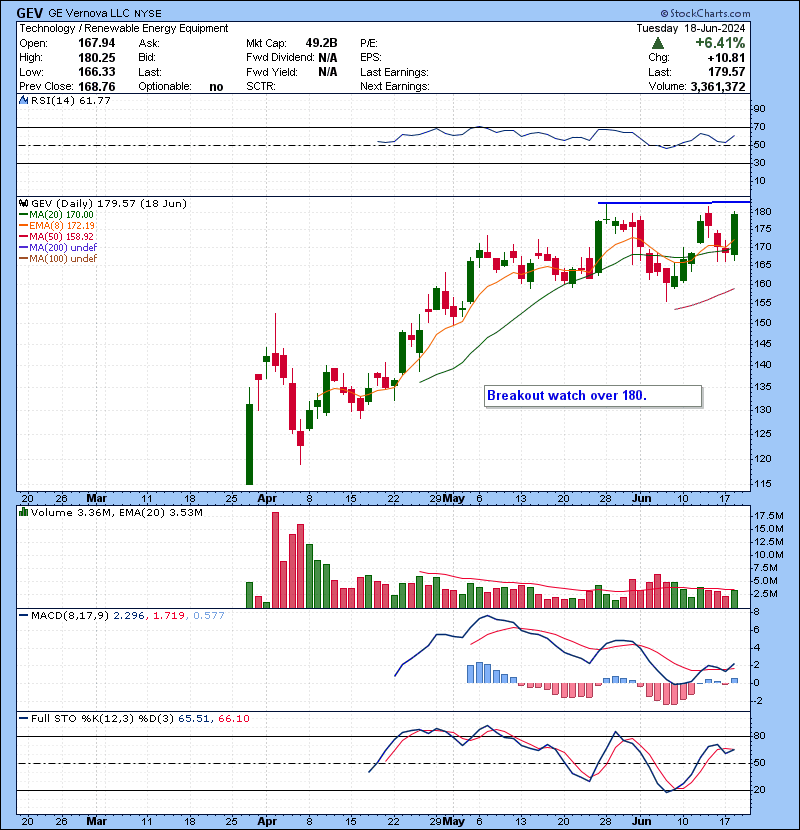Image resolution: width=800 pixels, height=830 pixels.
Task: Click the large green first-day candlestick near 115
Action: (x=249, y=444)
